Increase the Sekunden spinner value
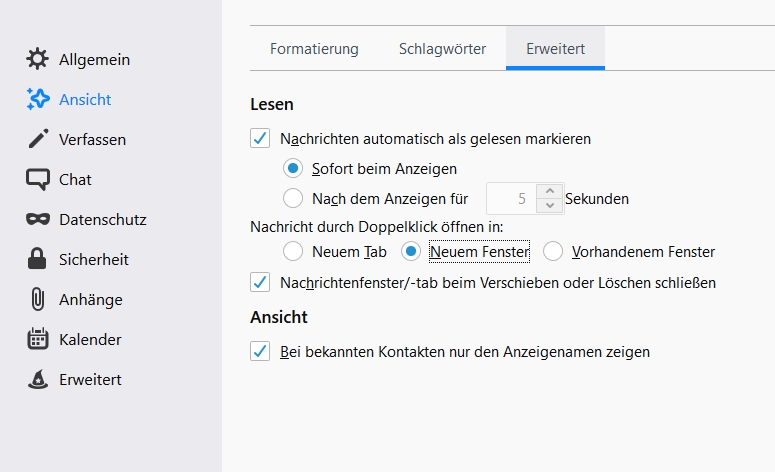This screenshot has width=775, height=472. 549,191
